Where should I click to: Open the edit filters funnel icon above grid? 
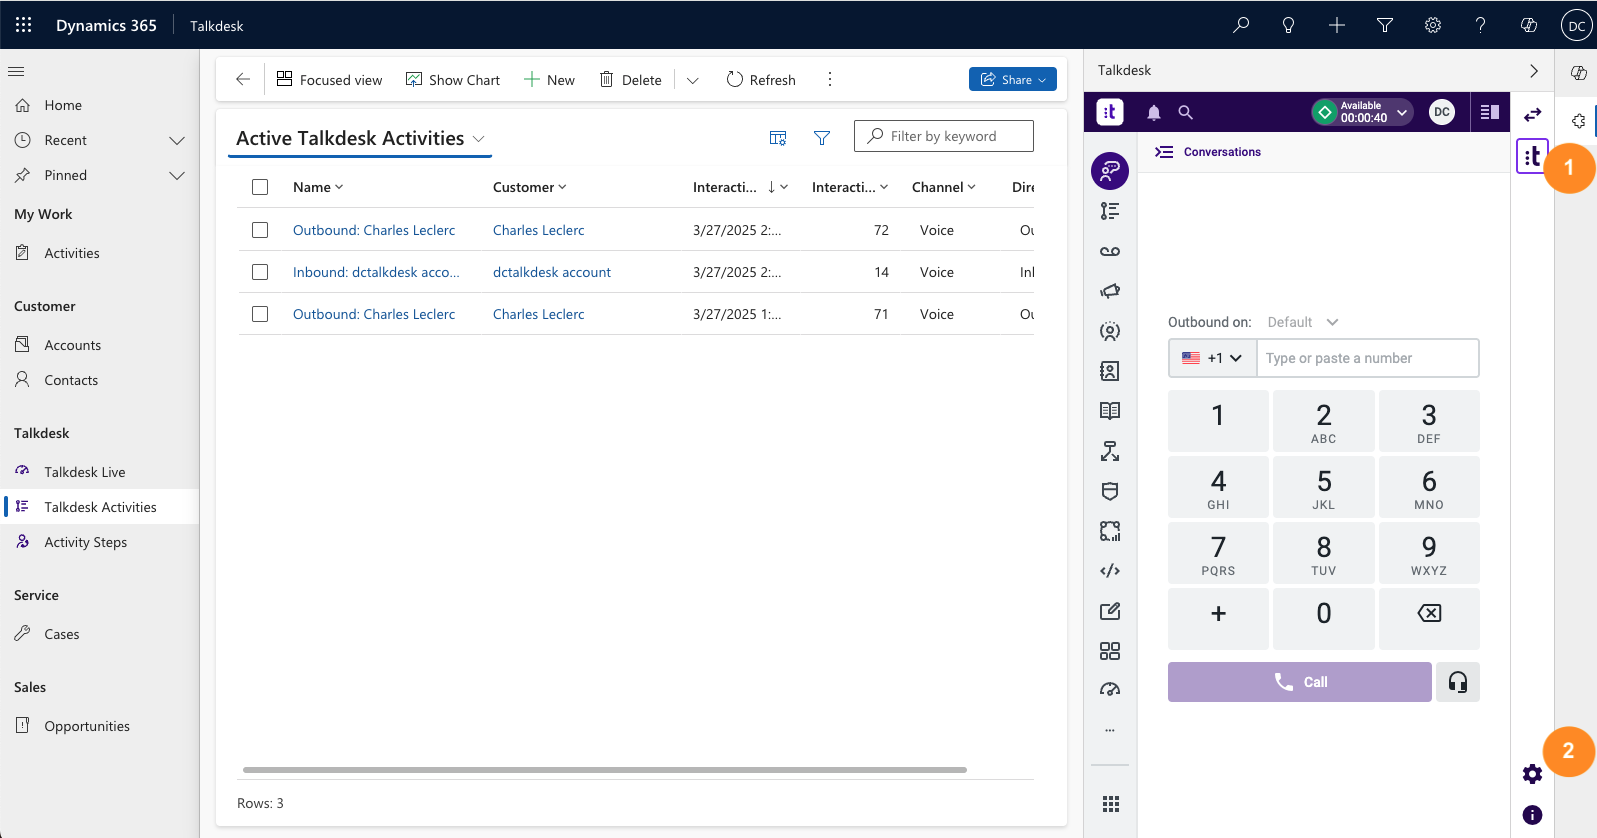click(x=822, y=138)
